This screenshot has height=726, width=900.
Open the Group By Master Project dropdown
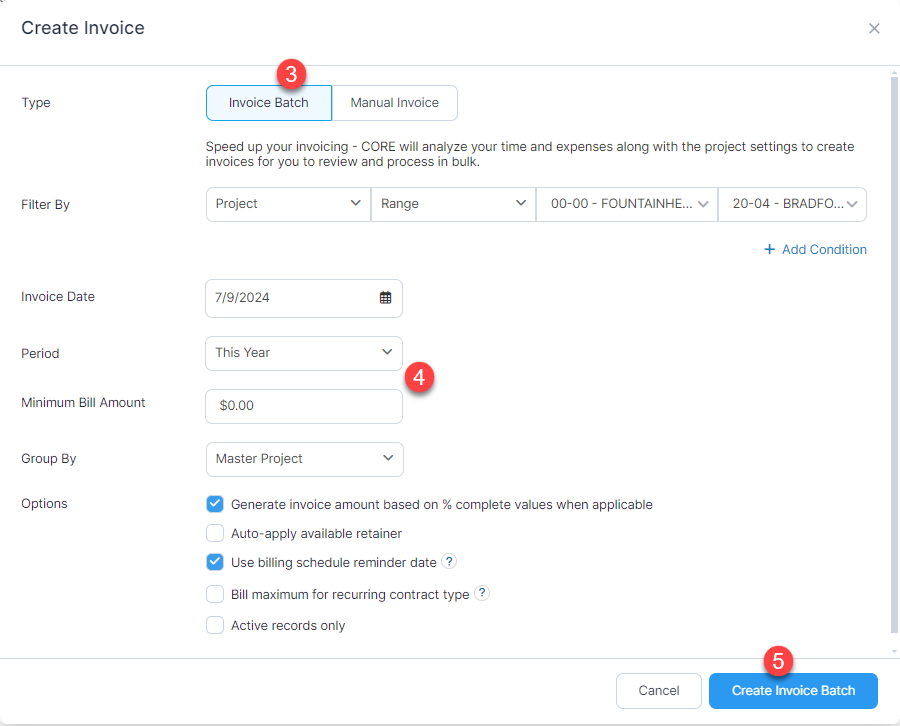tap(304, 459)
